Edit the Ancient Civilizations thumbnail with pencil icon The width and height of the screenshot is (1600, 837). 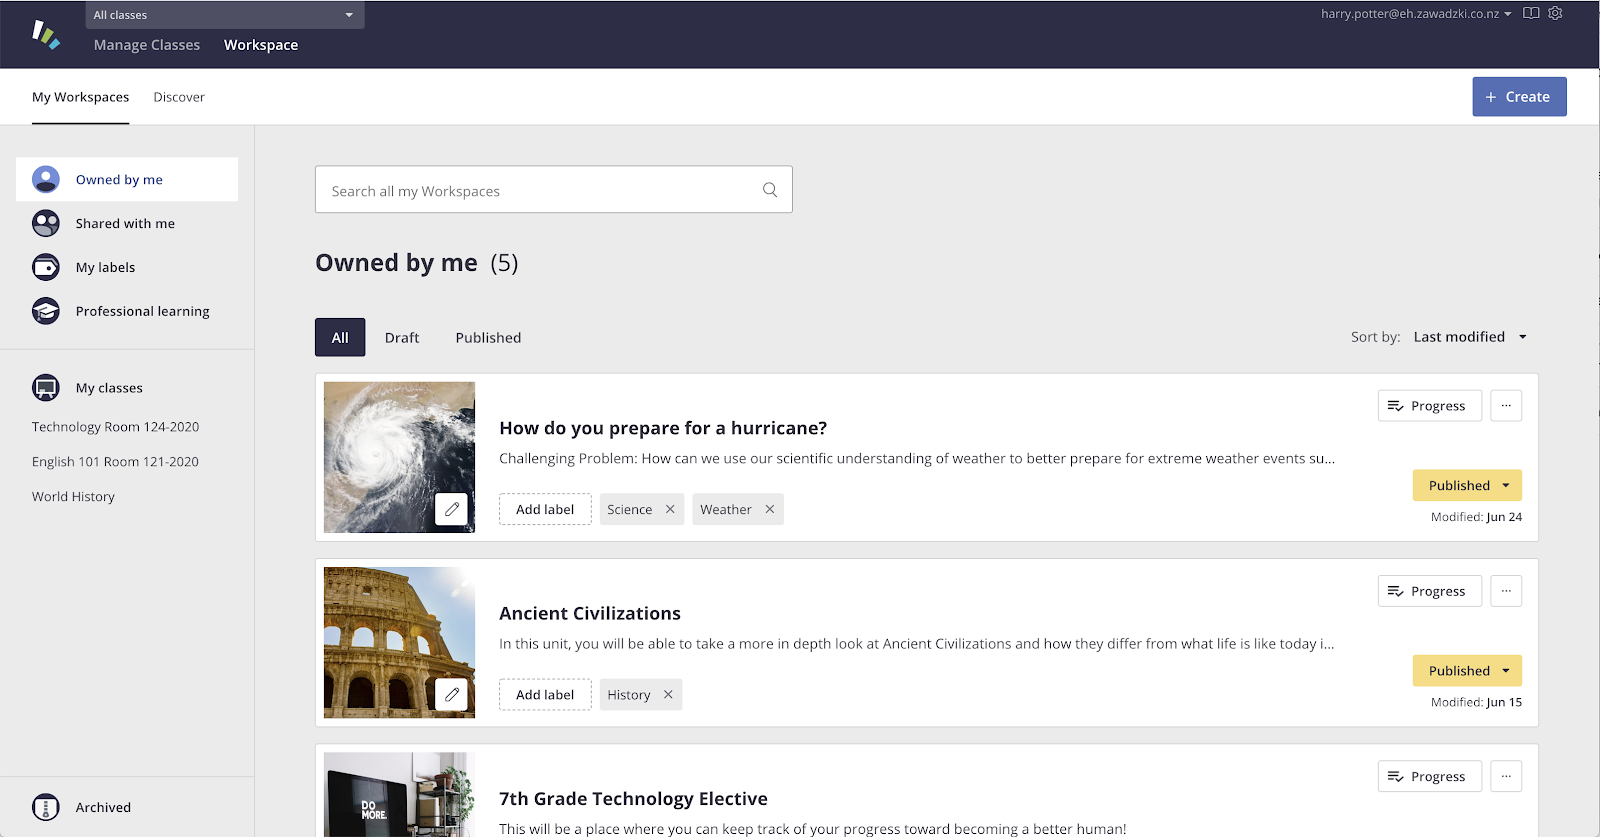[452, 694]
